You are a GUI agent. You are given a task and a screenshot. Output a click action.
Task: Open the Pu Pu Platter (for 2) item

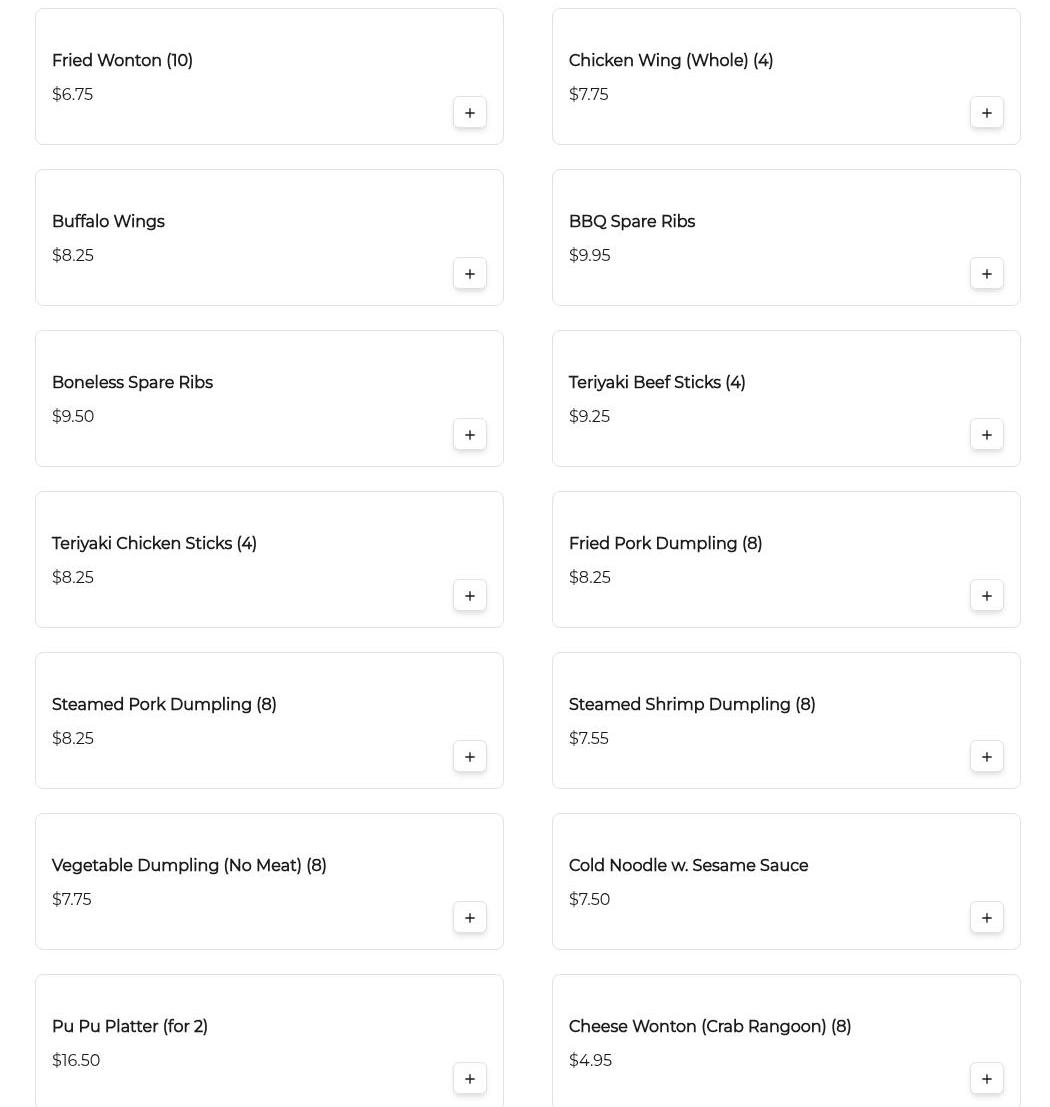click(x=130, y=1027)
